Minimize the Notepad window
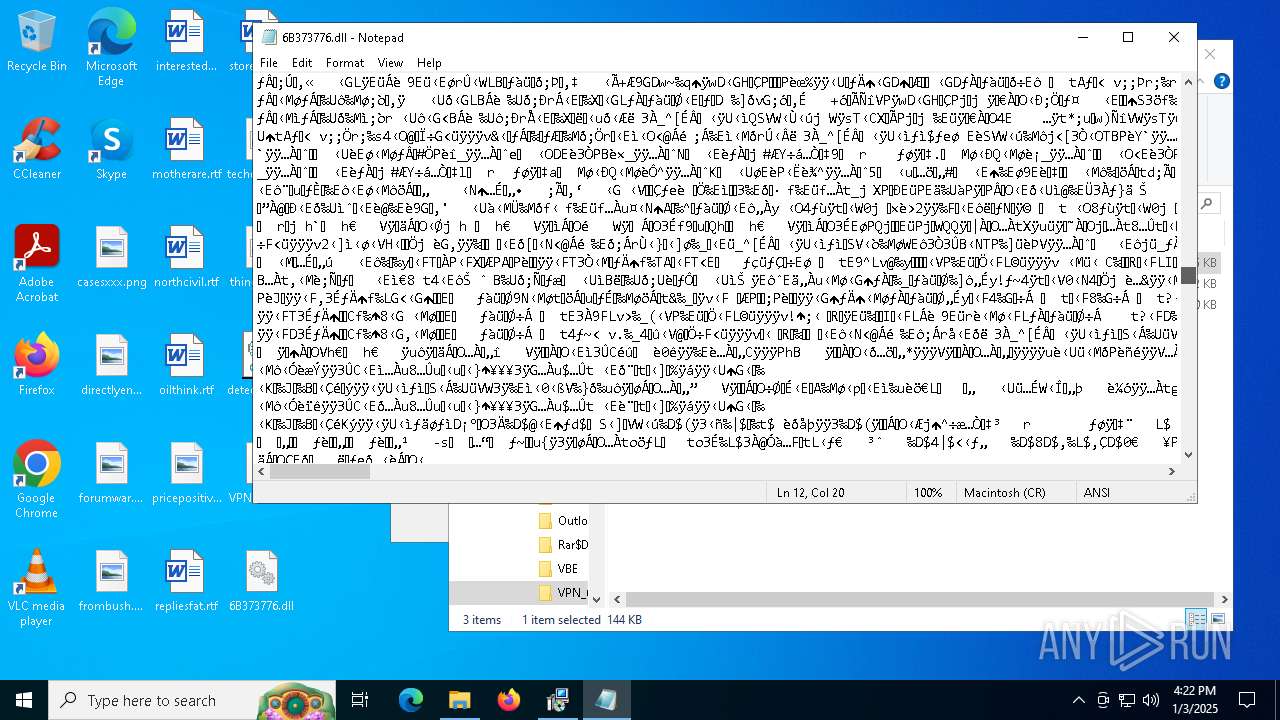This screenshot has width=1280, height=720. [x=1082, y=37]
